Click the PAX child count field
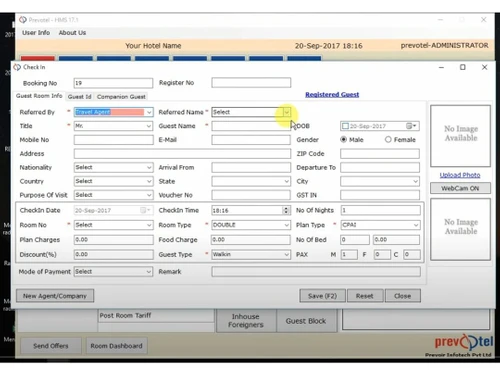 point(412,254)
